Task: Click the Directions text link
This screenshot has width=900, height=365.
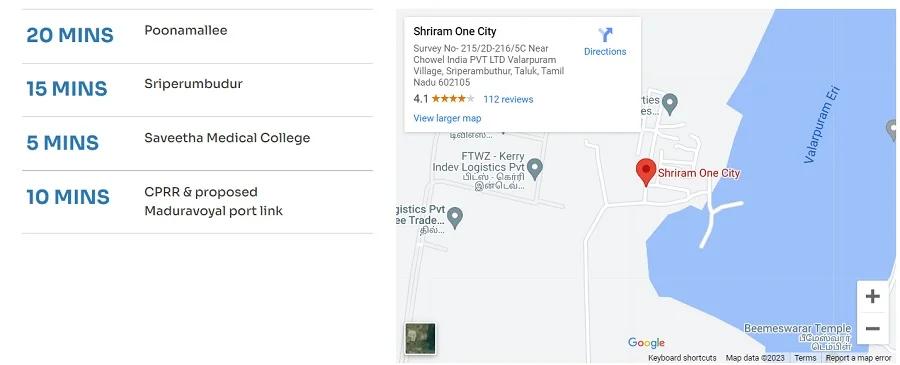Action: (605, 52)
